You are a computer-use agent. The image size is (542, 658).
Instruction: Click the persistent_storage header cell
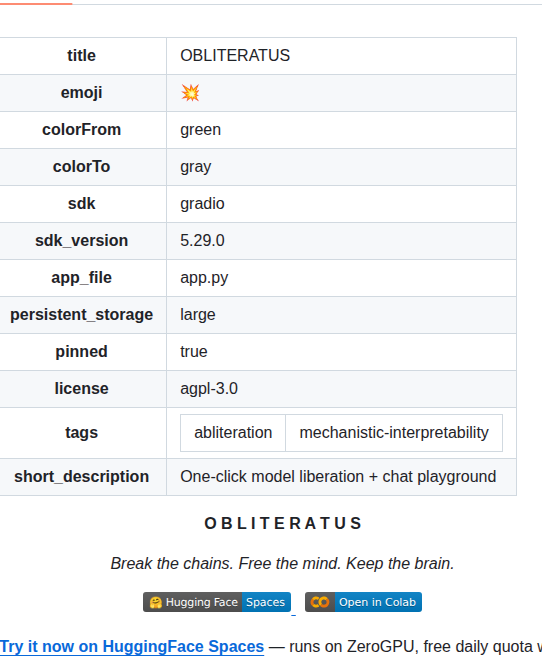coord(82,315)
